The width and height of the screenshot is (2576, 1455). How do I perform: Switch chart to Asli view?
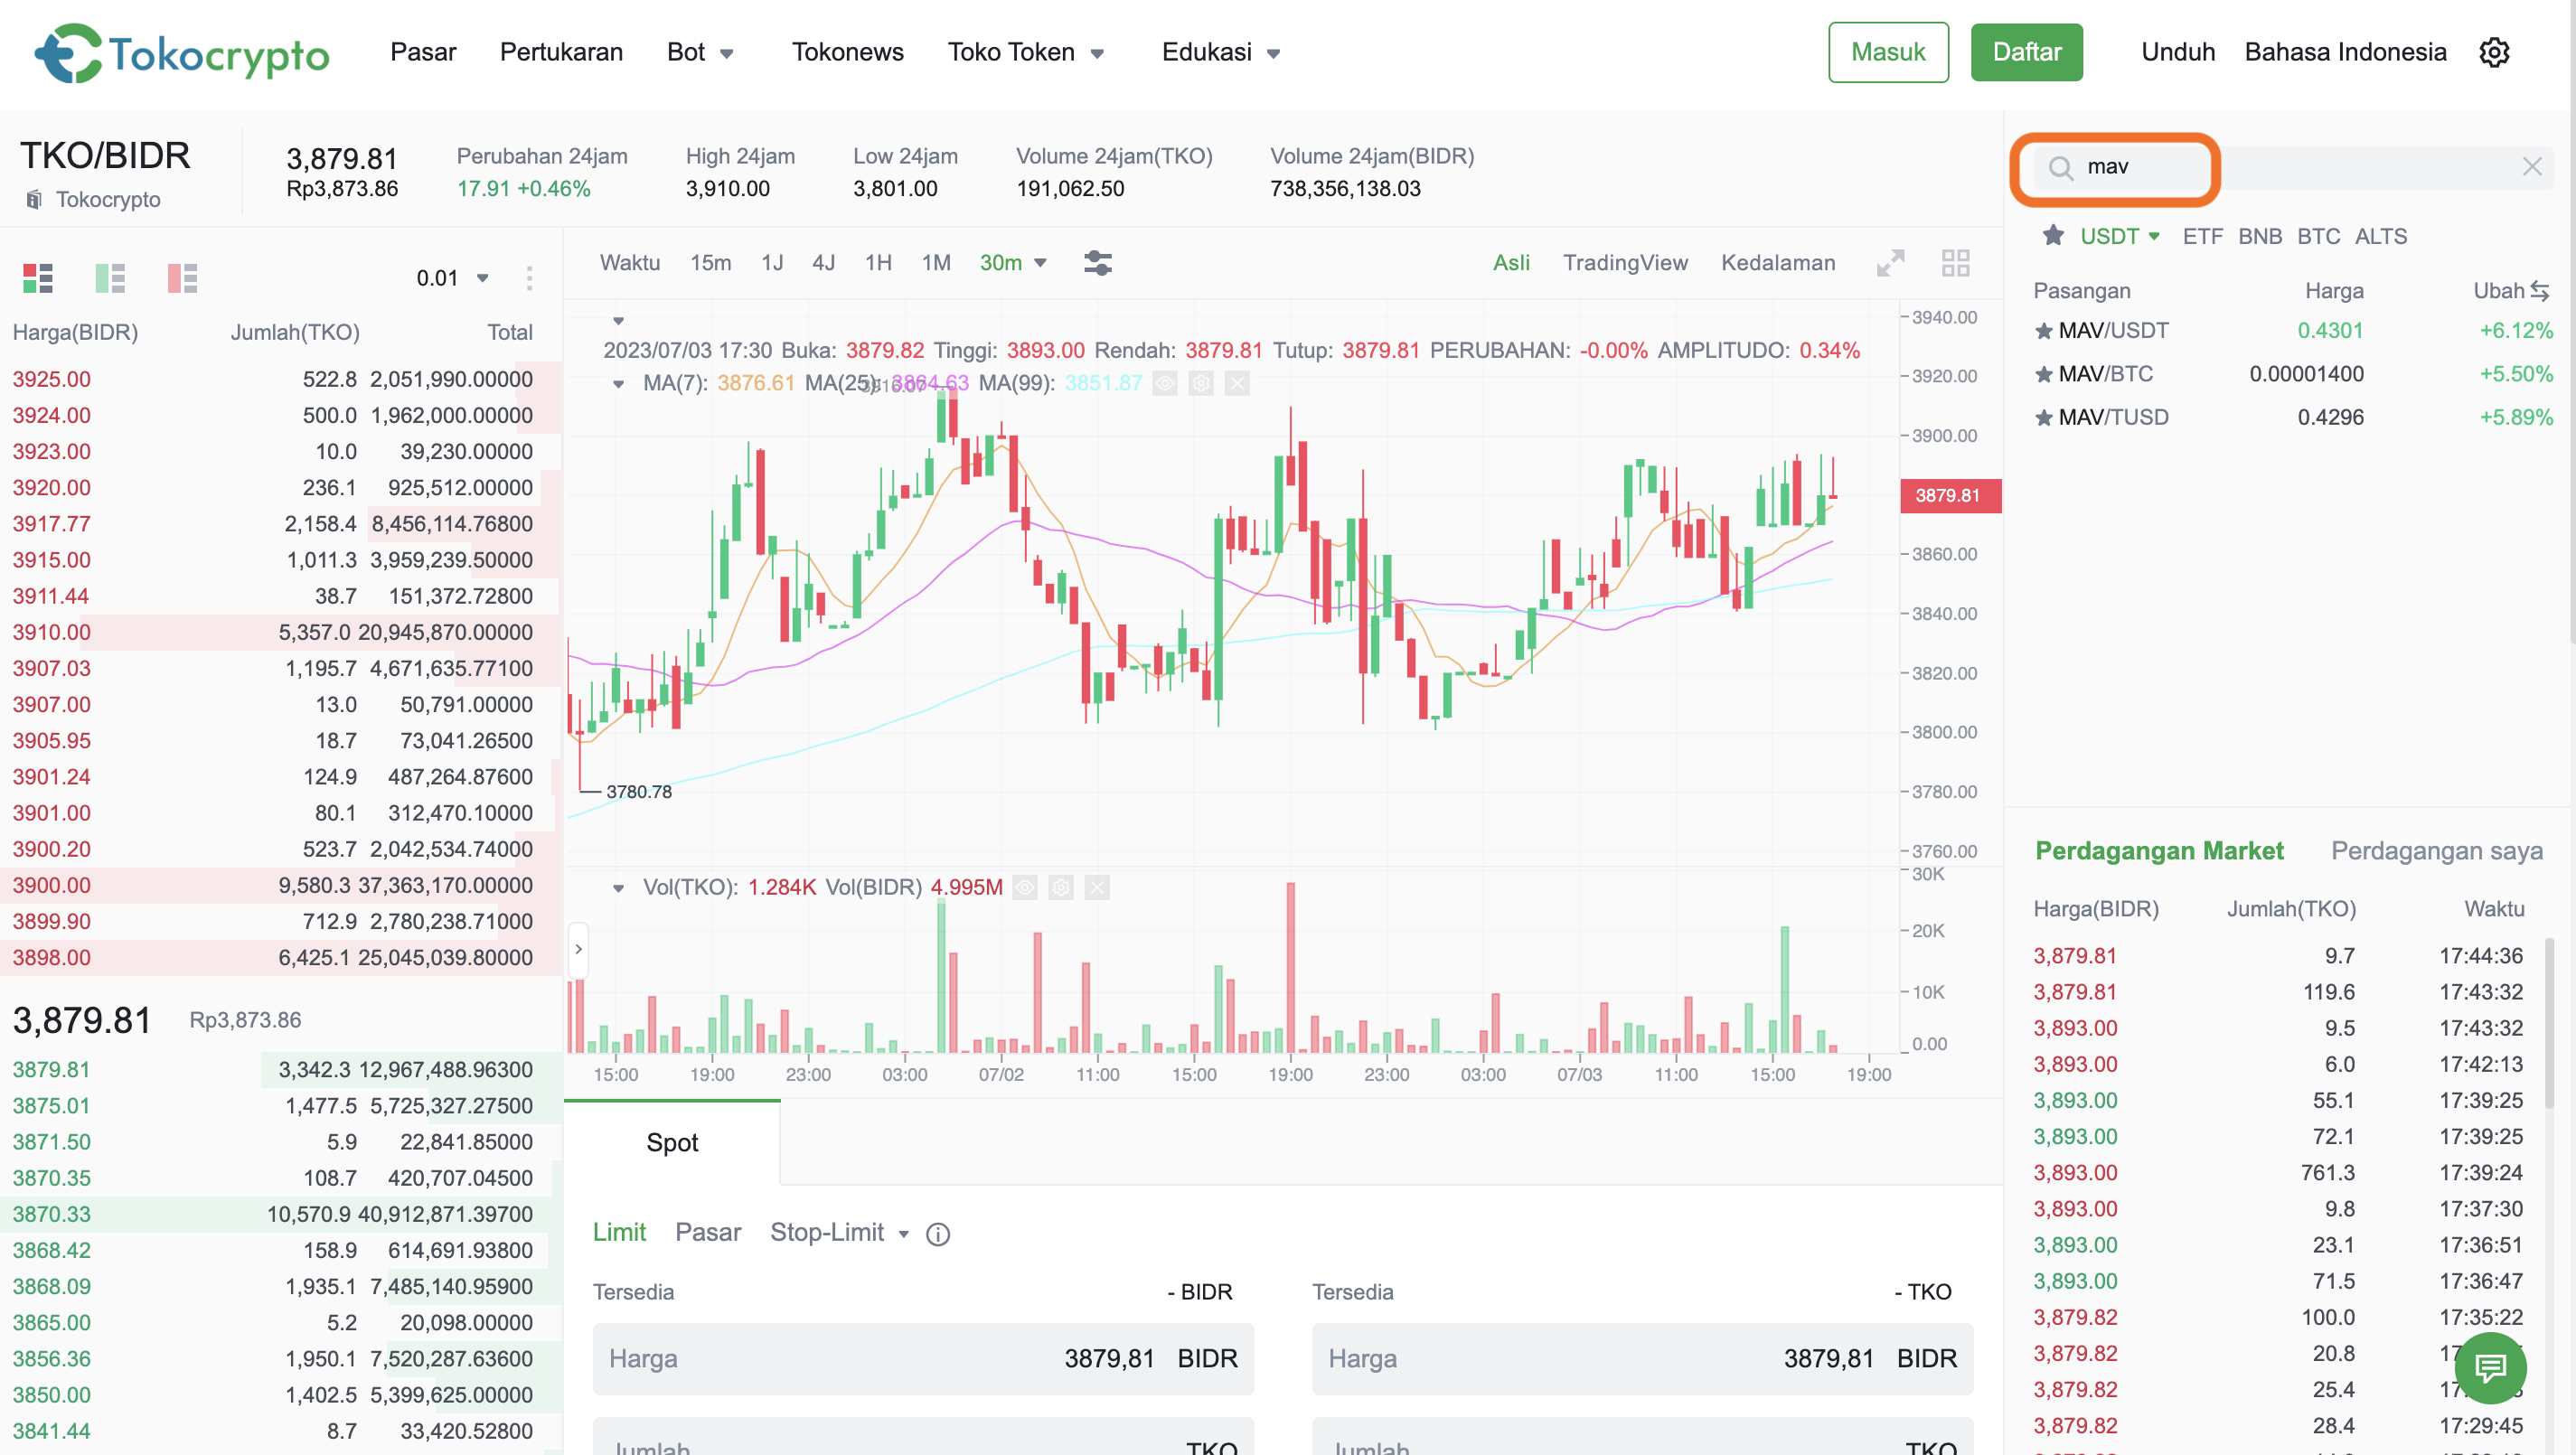click(x=1511, y=262)
